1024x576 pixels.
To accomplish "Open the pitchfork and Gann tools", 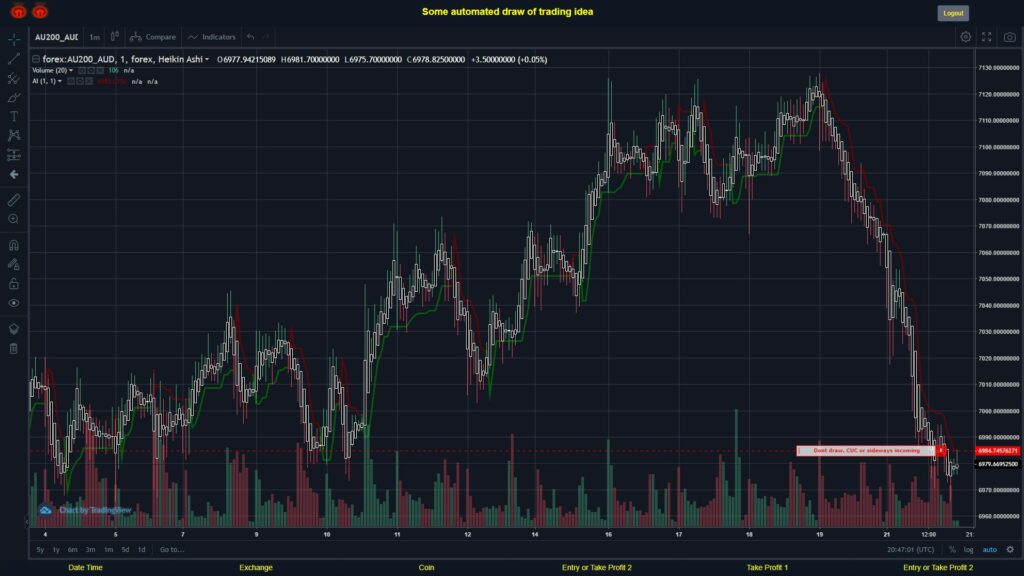I will pos(14,78).
